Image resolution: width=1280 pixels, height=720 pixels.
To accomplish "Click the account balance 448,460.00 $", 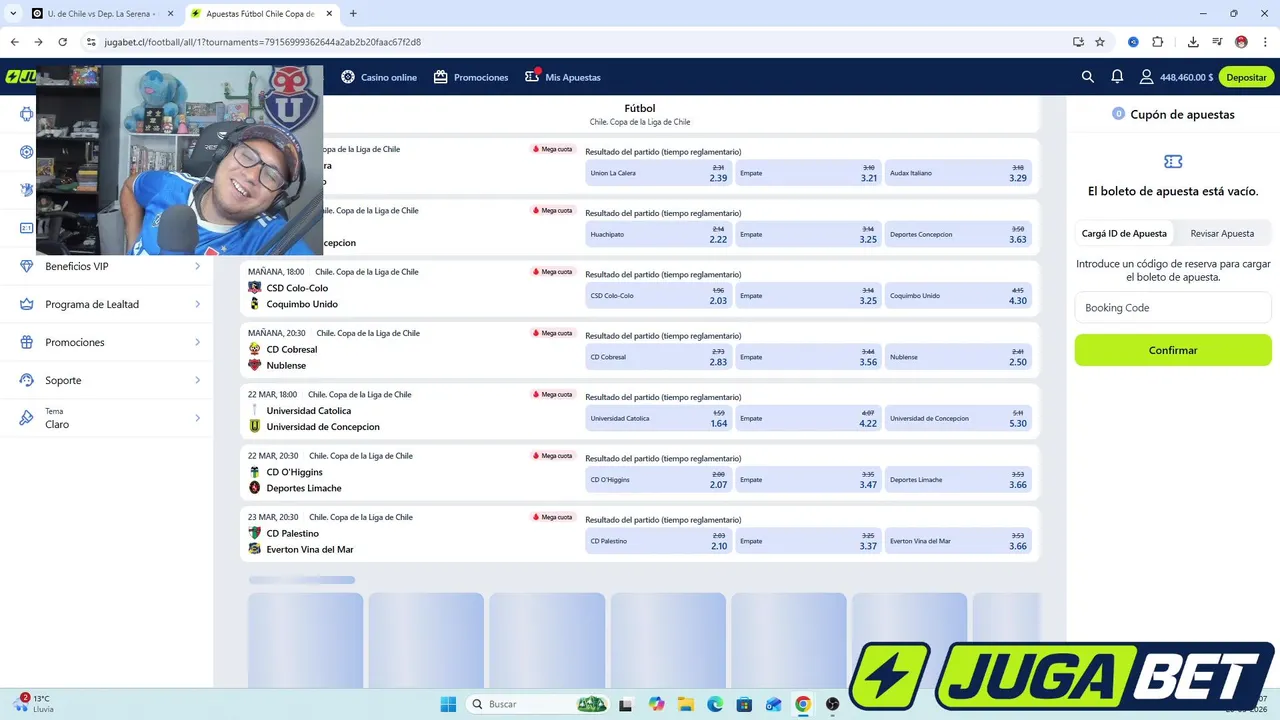I will pyautogui.click(x=1186, y=77).
